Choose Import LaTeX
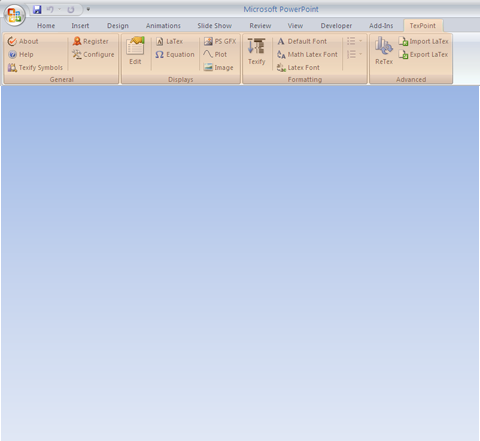480x441 pixels. [x=423, y=41]
